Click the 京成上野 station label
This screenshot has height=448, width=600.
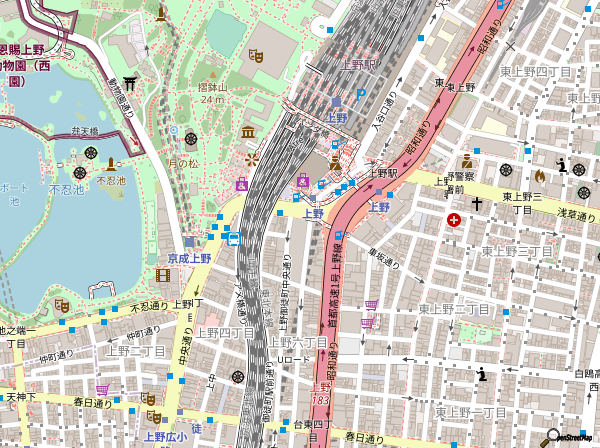tap(189, 257)
